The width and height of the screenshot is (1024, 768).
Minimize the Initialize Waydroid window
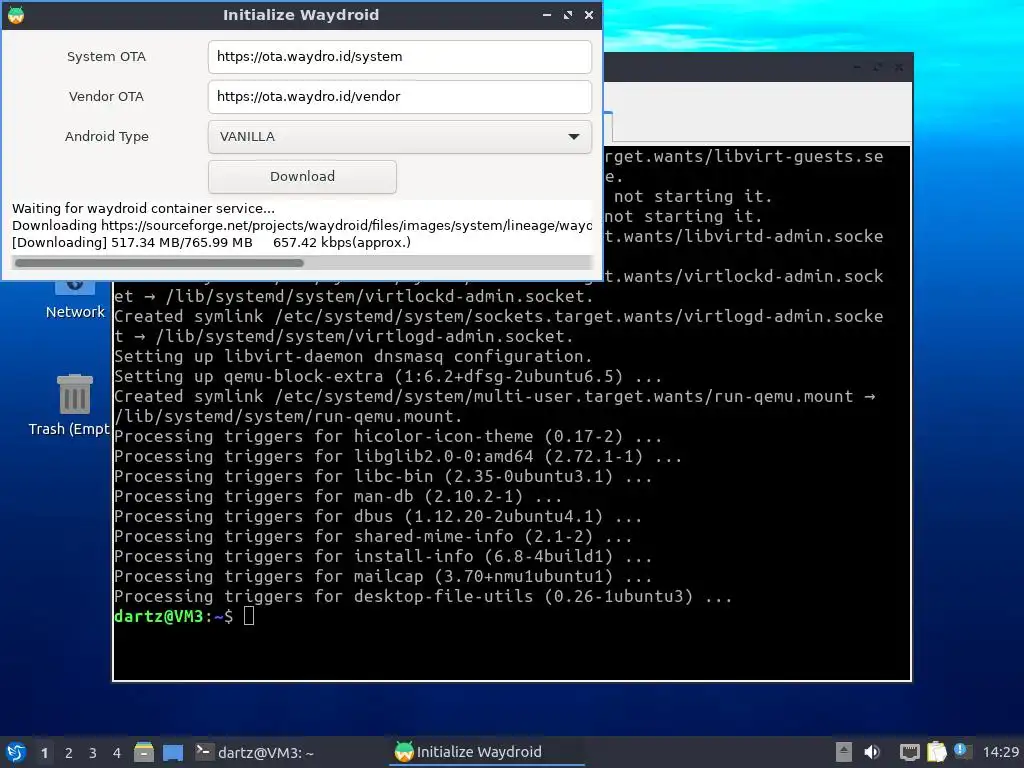(x=547, y=14)
